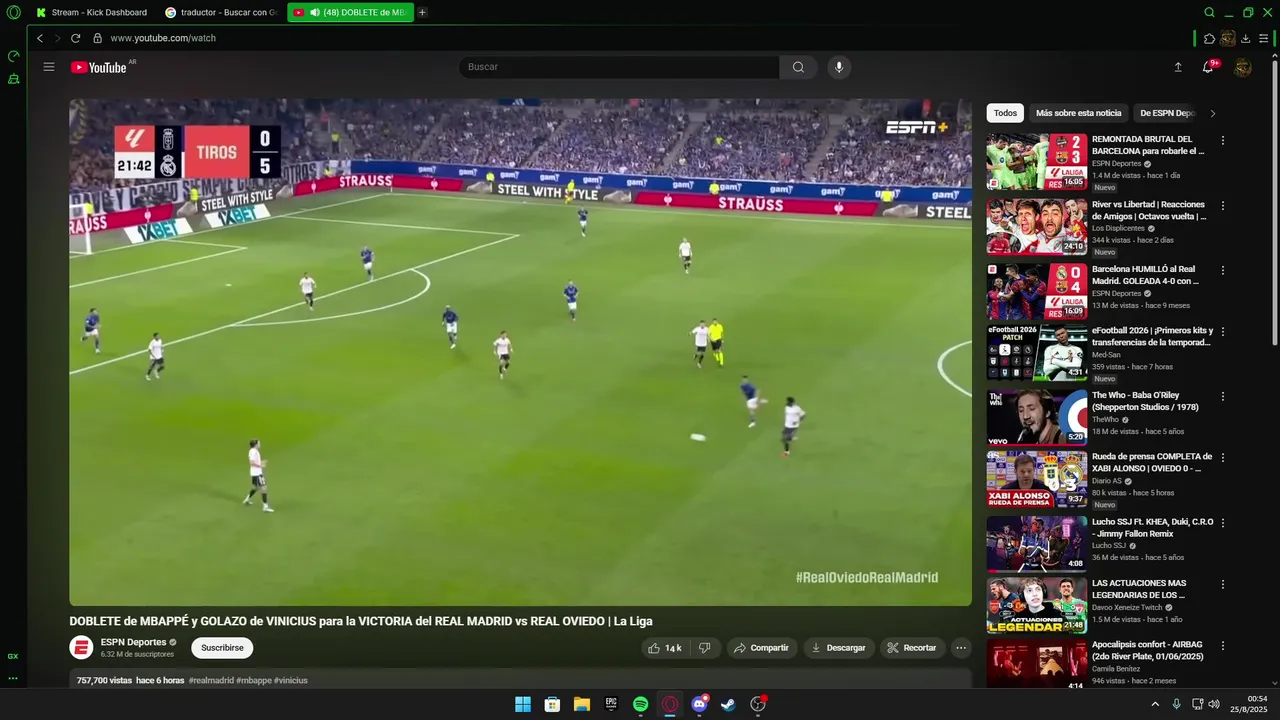
Task: Click the Descargar download button
Action: [839, 648]
